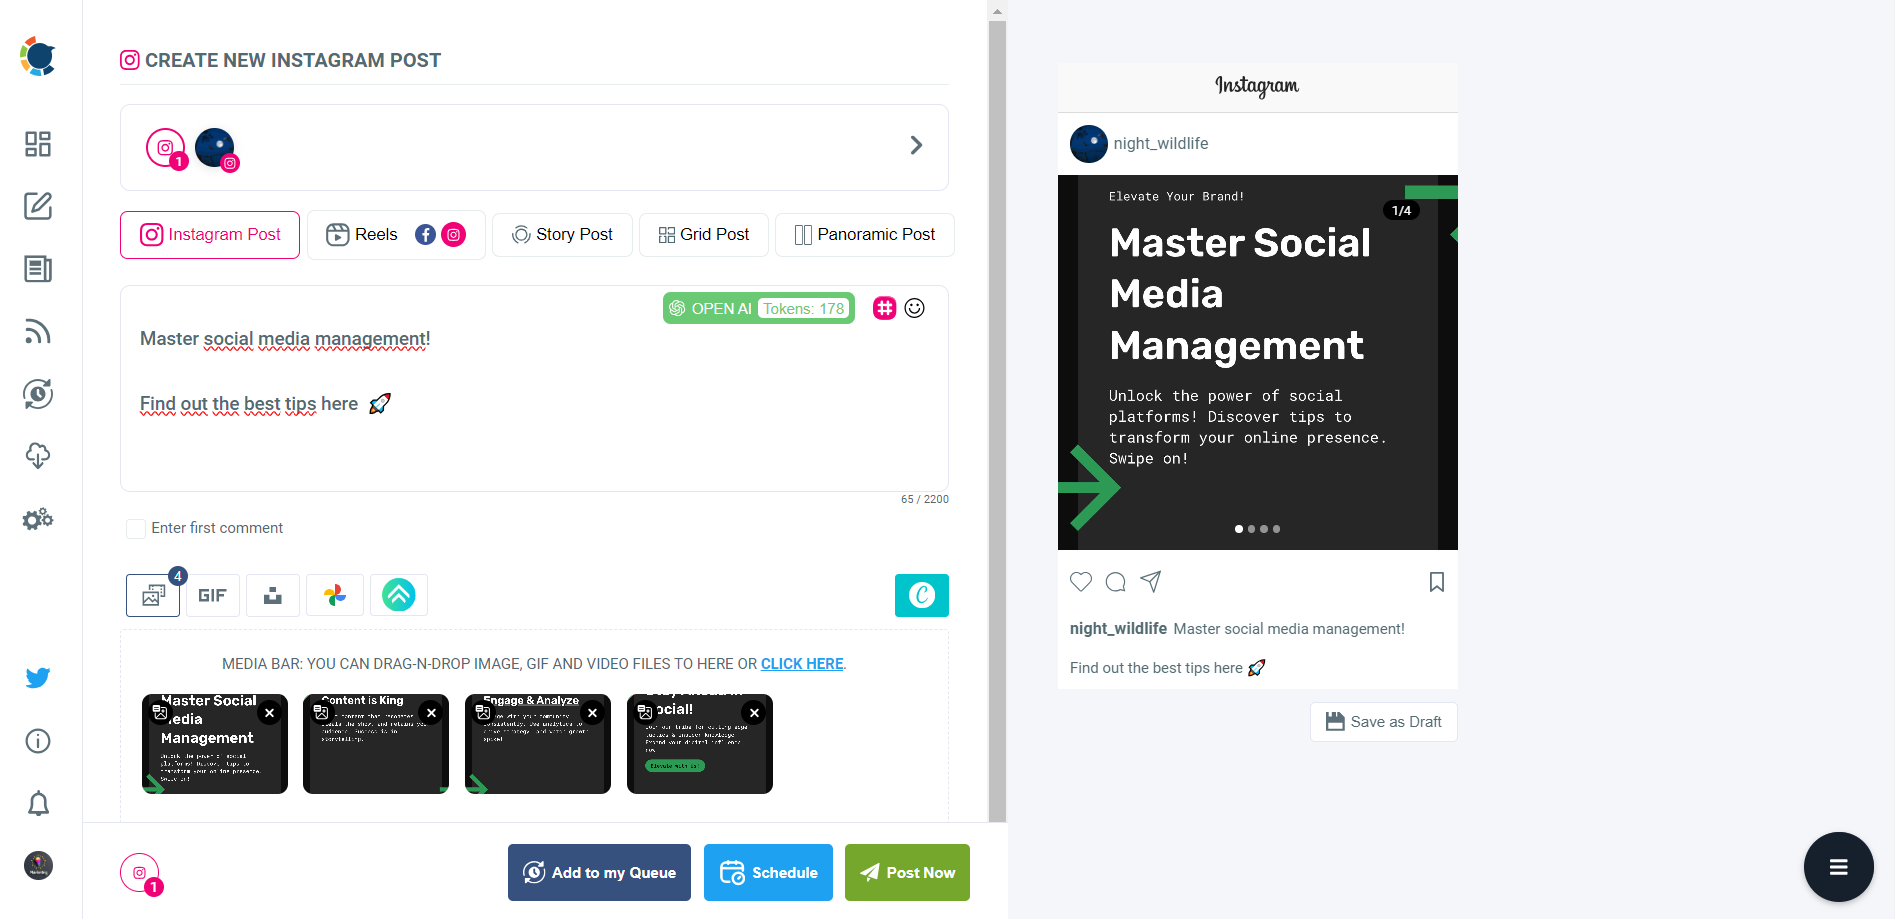1895x919 pixels.
Task: Open the hashtag picker in caption editor
Action: point(884,308)
